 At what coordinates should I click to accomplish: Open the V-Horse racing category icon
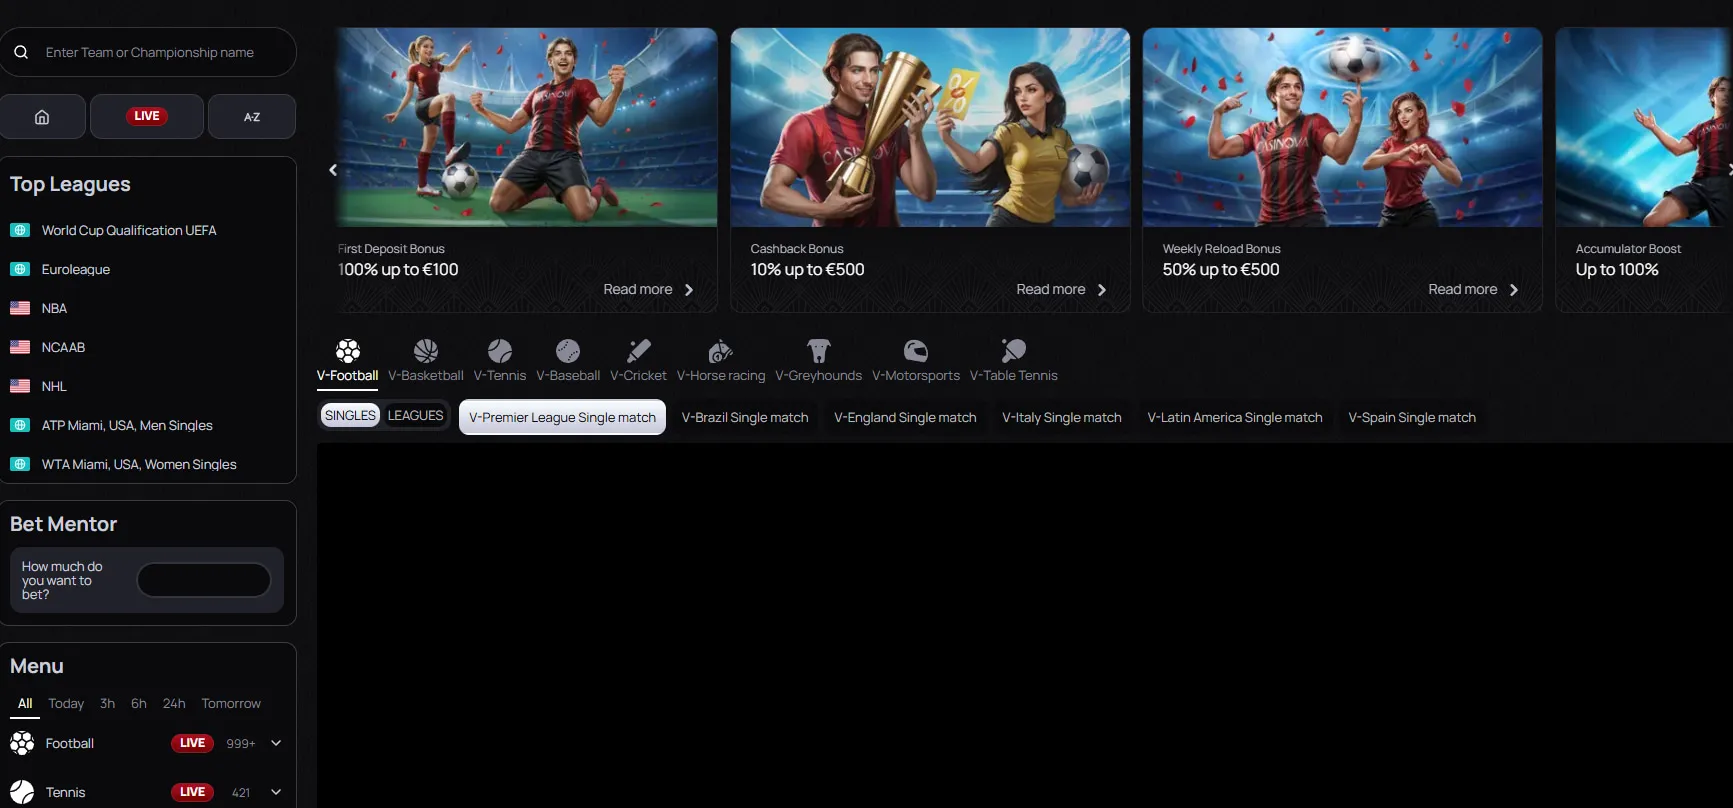(720, 351)
